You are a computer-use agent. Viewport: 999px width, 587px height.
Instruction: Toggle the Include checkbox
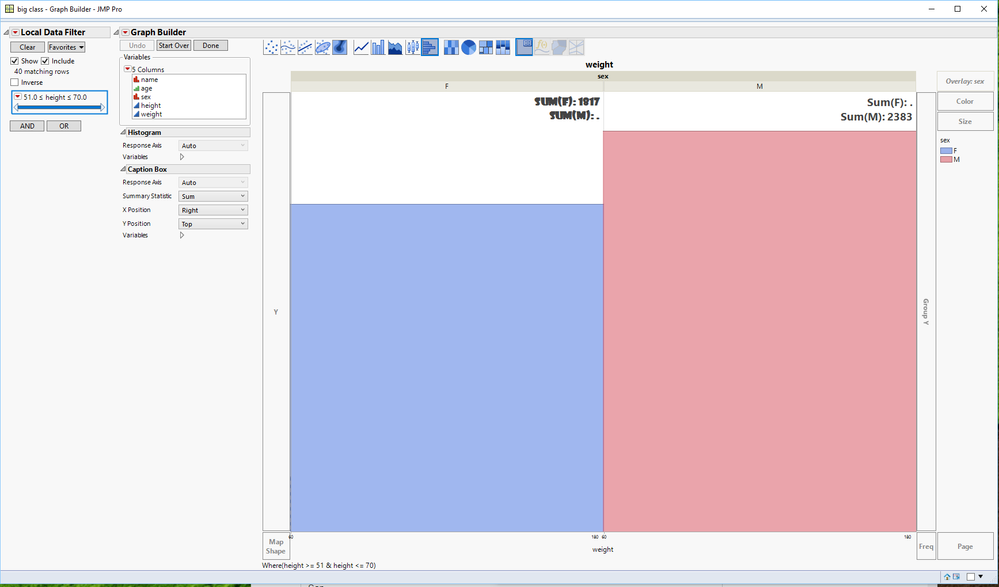pos(45,61)
